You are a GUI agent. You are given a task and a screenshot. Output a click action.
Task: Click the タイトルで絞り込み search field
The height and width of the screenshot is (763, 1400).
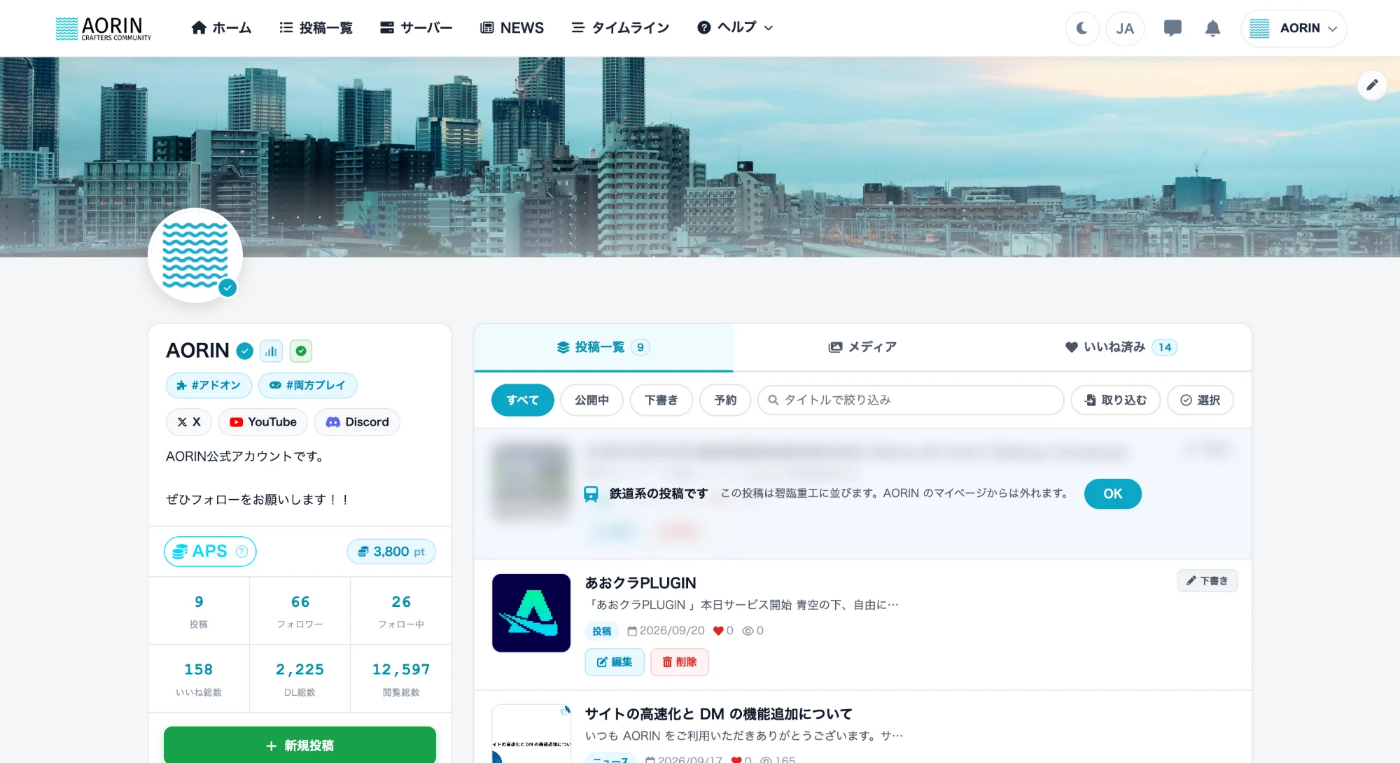click(911, 400)
